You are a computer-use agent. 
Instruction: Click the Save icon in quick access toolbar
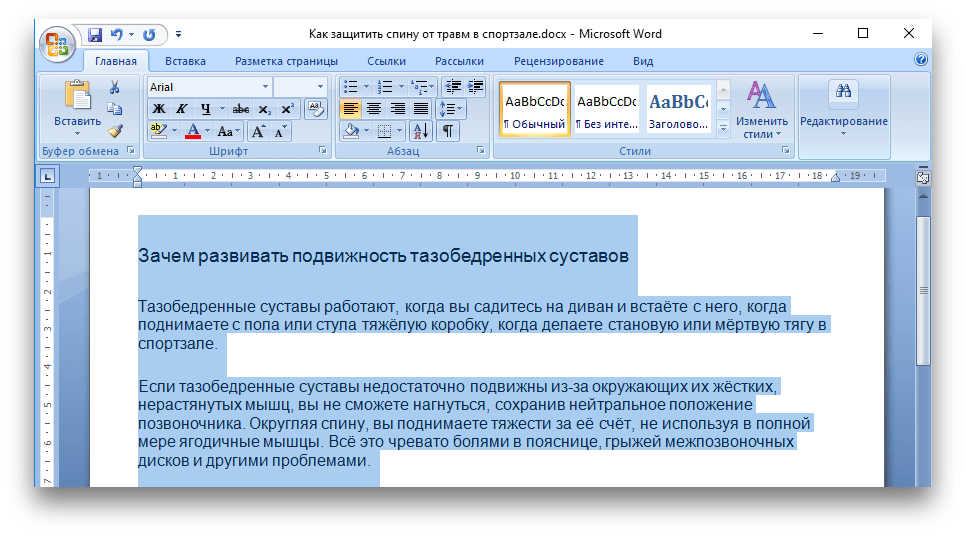[95, 35]
